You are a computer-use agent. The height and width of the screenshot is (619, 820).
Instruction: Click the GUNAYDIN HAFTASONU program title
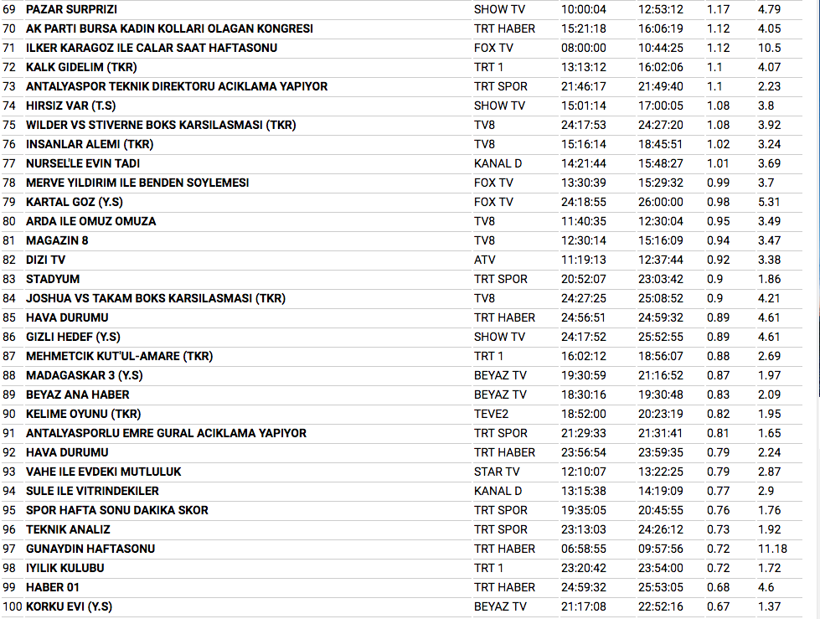(x=90, y=549)
